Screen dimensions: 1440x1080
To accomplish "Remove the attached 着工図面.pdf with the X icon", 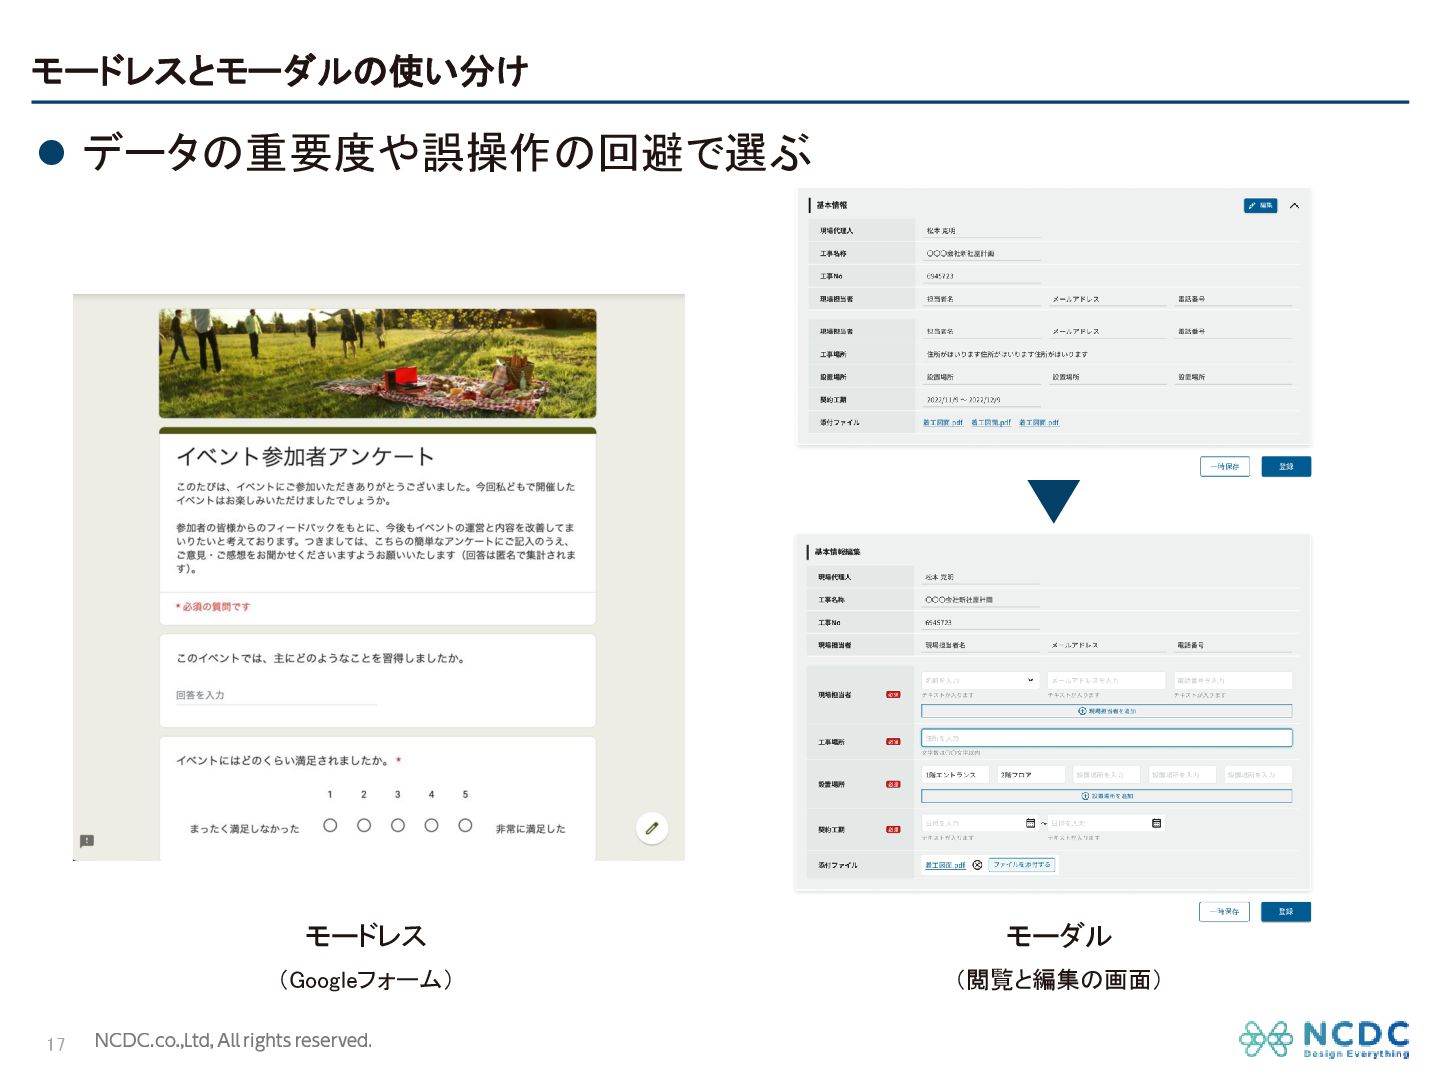I will point(977,865).
